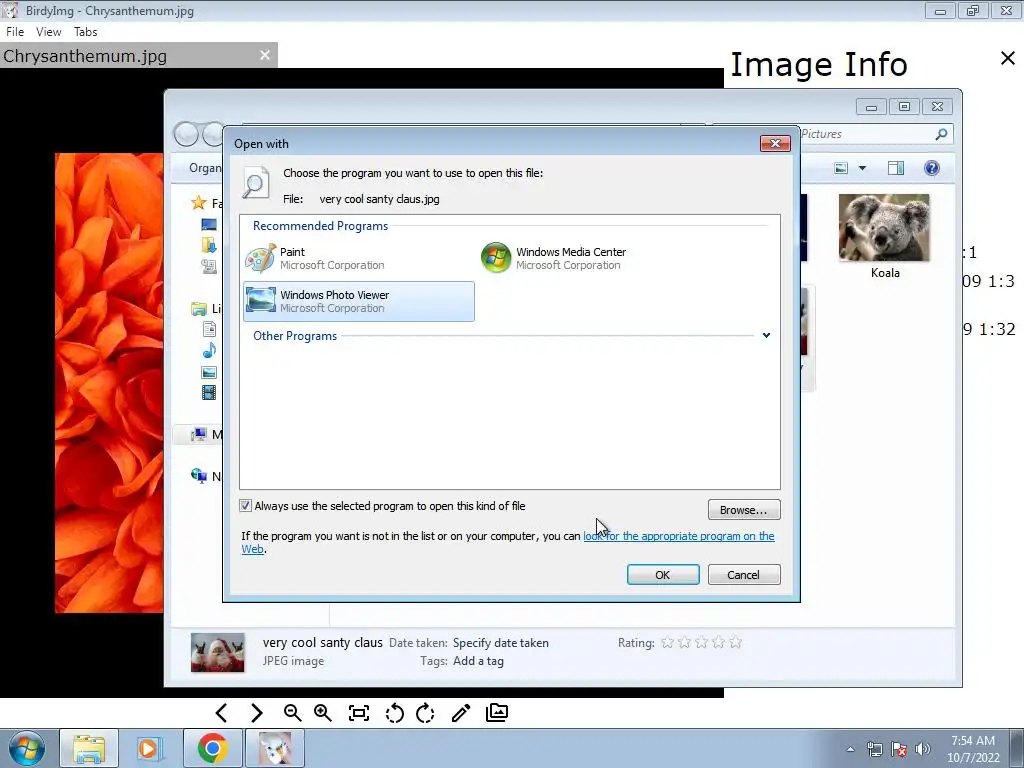Image resolution: width=1024 pixels, height=768 pixels.
Task: Close the Chrysanthemum.jpg tab
Action: click(x=264, y=56)
